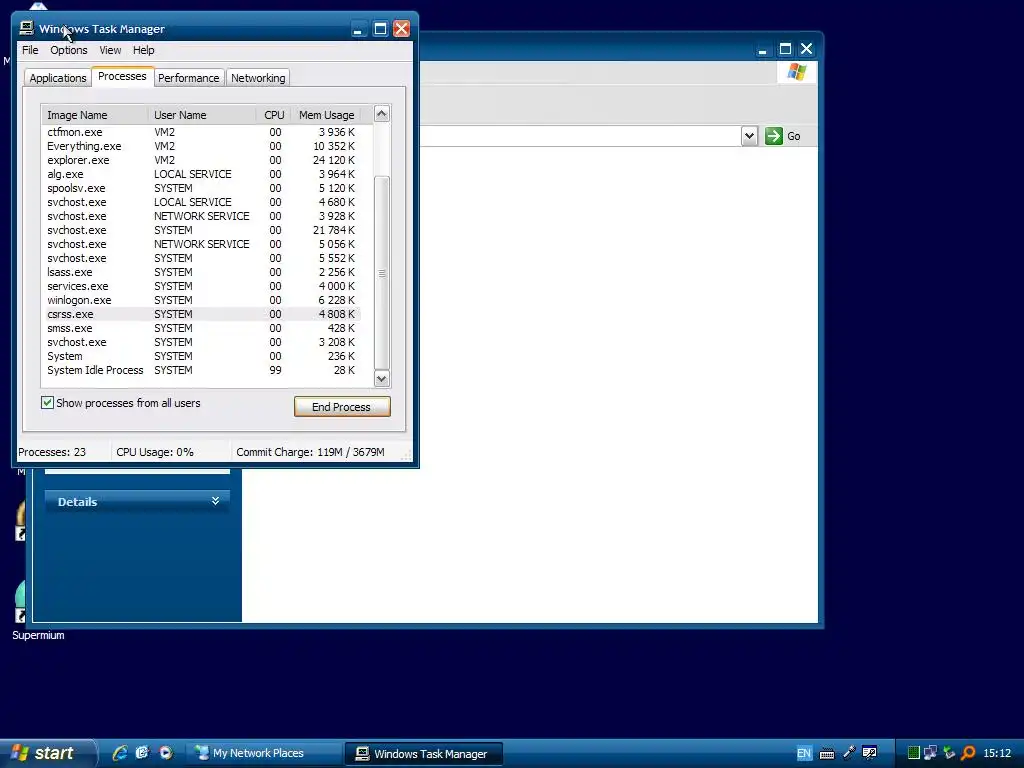The image size is (1024, 768).
Task: Click the End Process button
Action: (x=342, y=406)
